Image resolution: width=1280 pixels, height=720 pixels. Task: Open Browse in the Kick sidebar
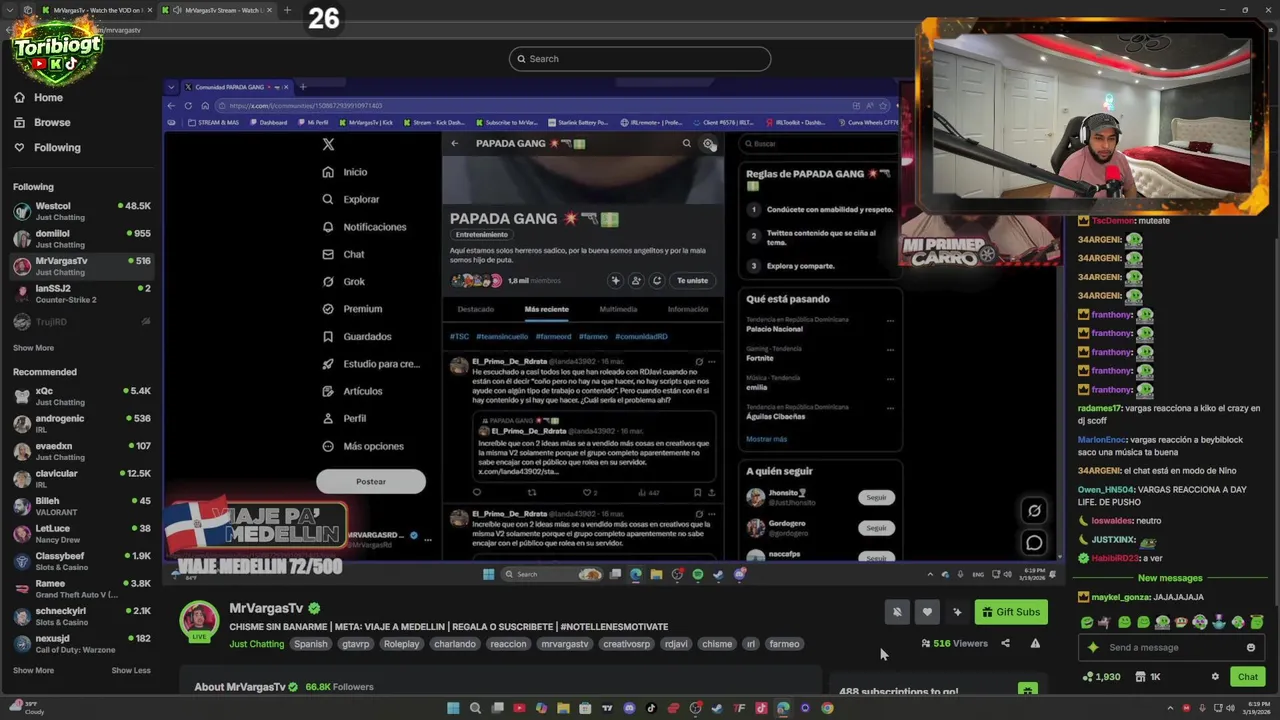[42, 122]
